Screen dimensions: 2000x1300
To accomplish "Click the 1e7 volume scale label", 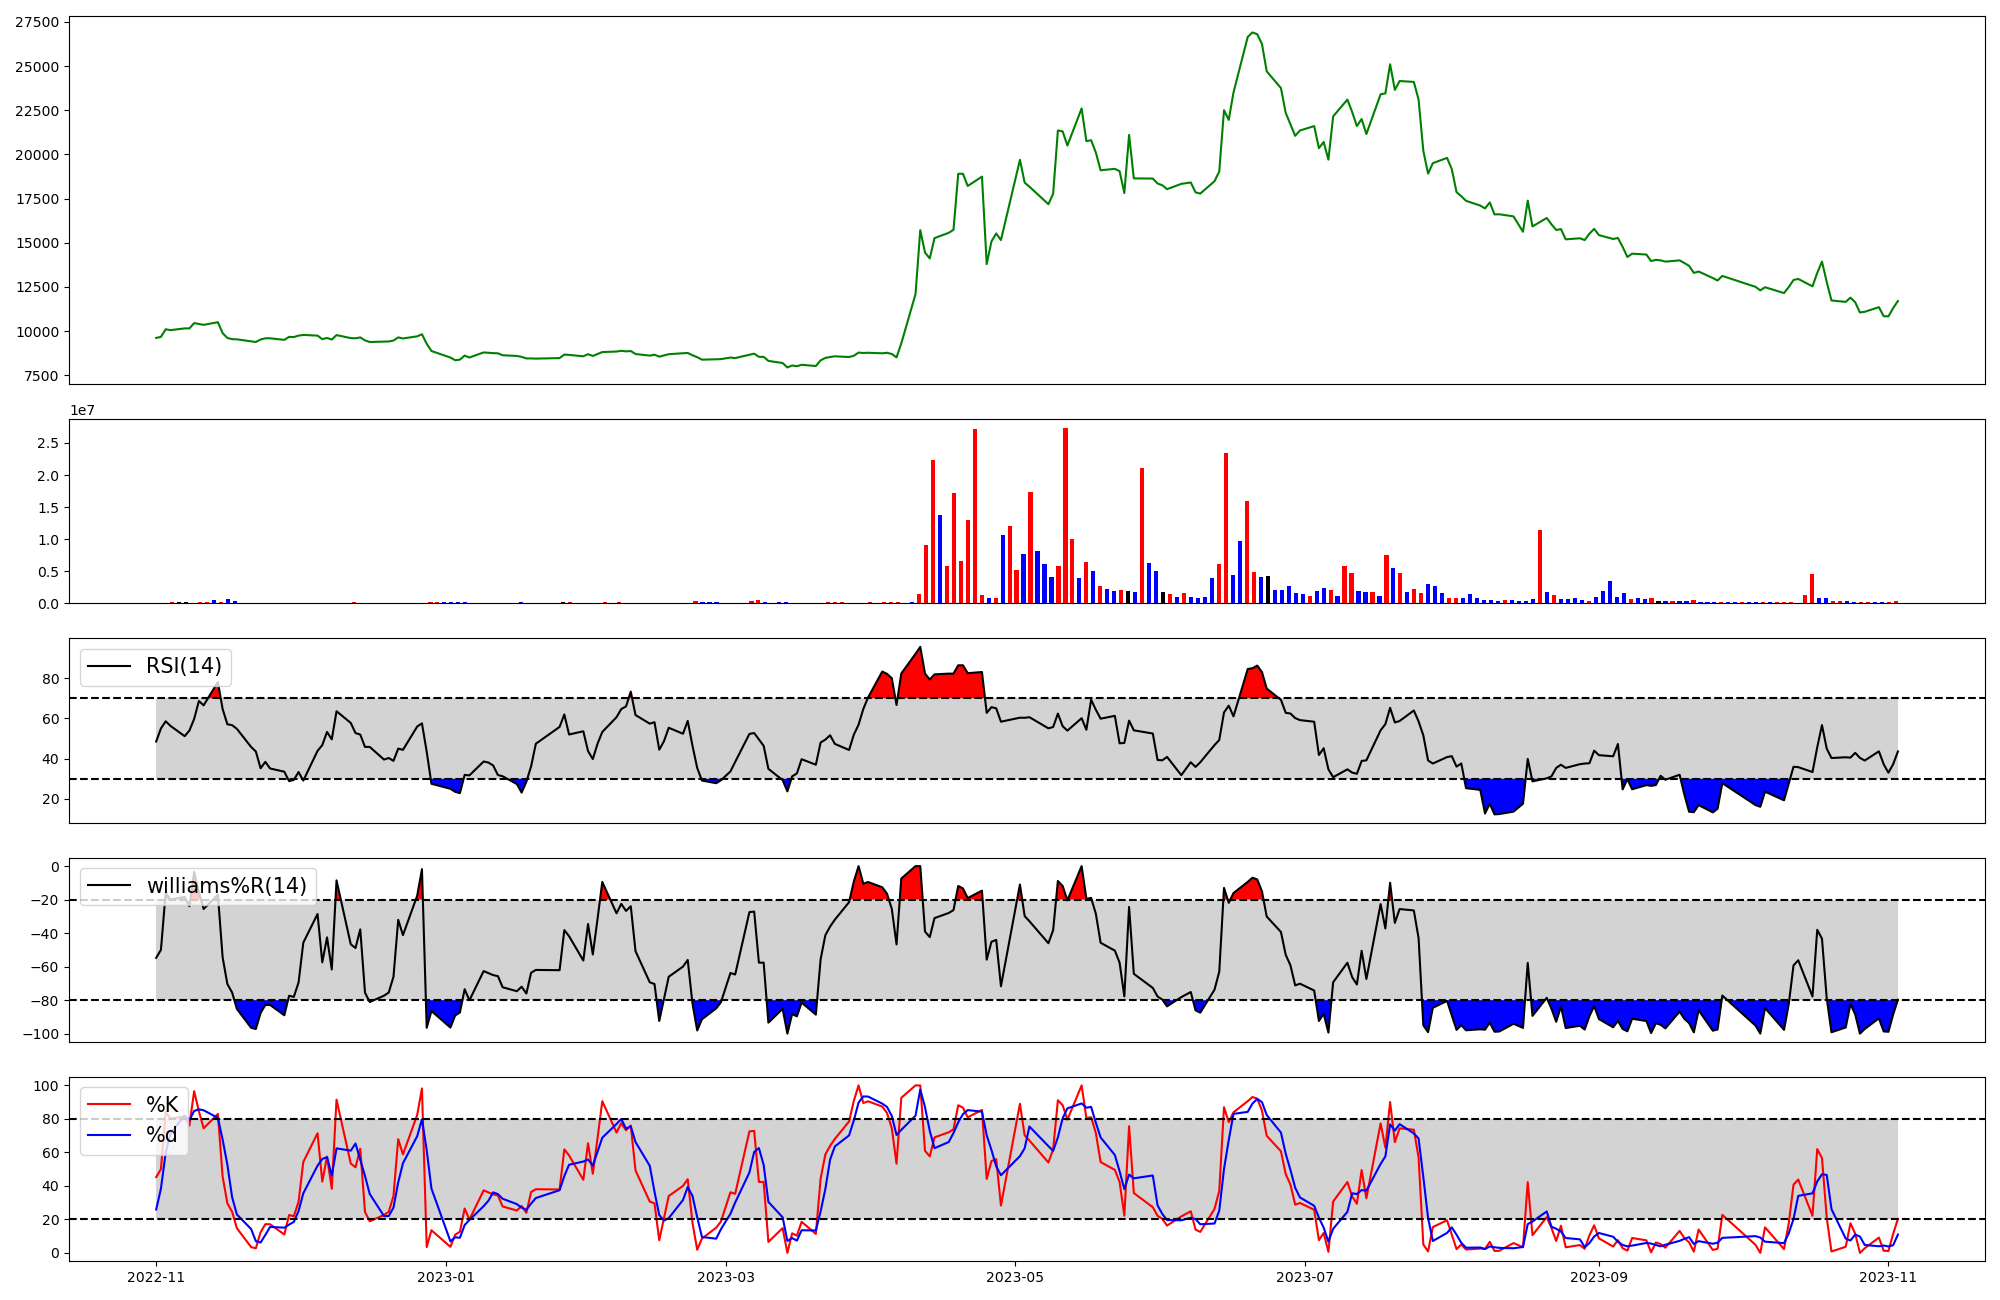I will [x=84, y=410].
